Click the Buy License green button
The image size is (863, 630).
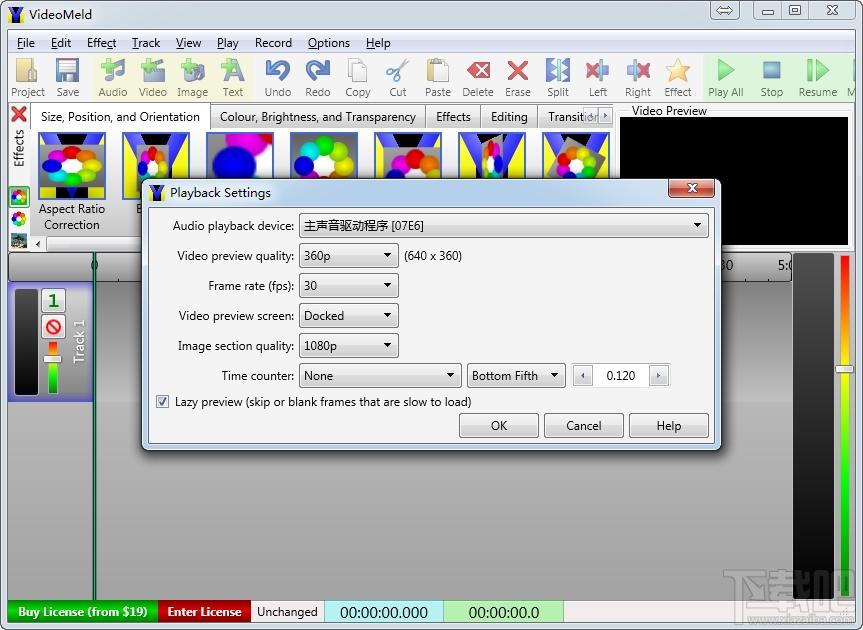pos(83,612)
